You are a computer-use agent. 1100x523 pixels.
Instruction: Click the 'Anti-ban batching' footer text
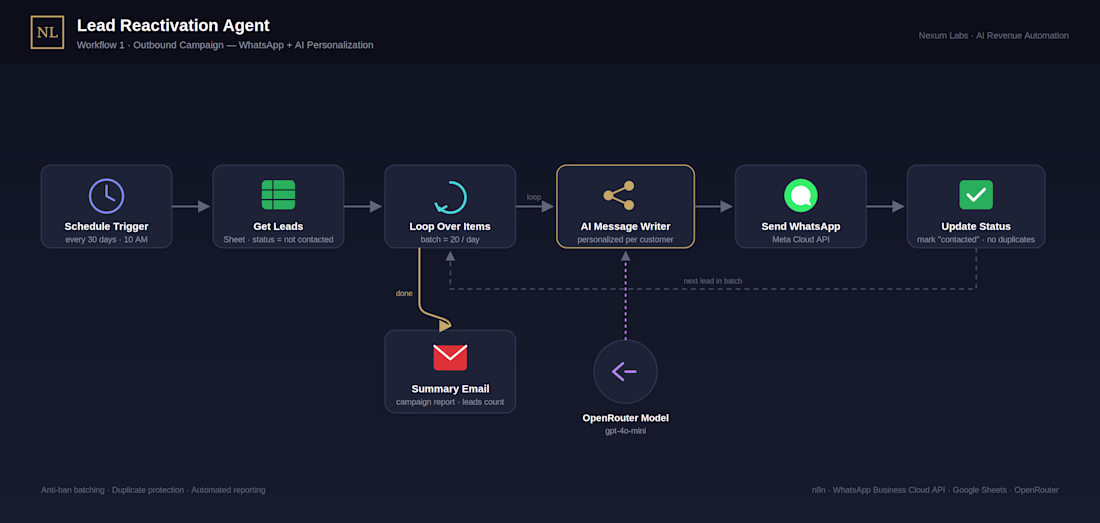click(x=73, y=490)
